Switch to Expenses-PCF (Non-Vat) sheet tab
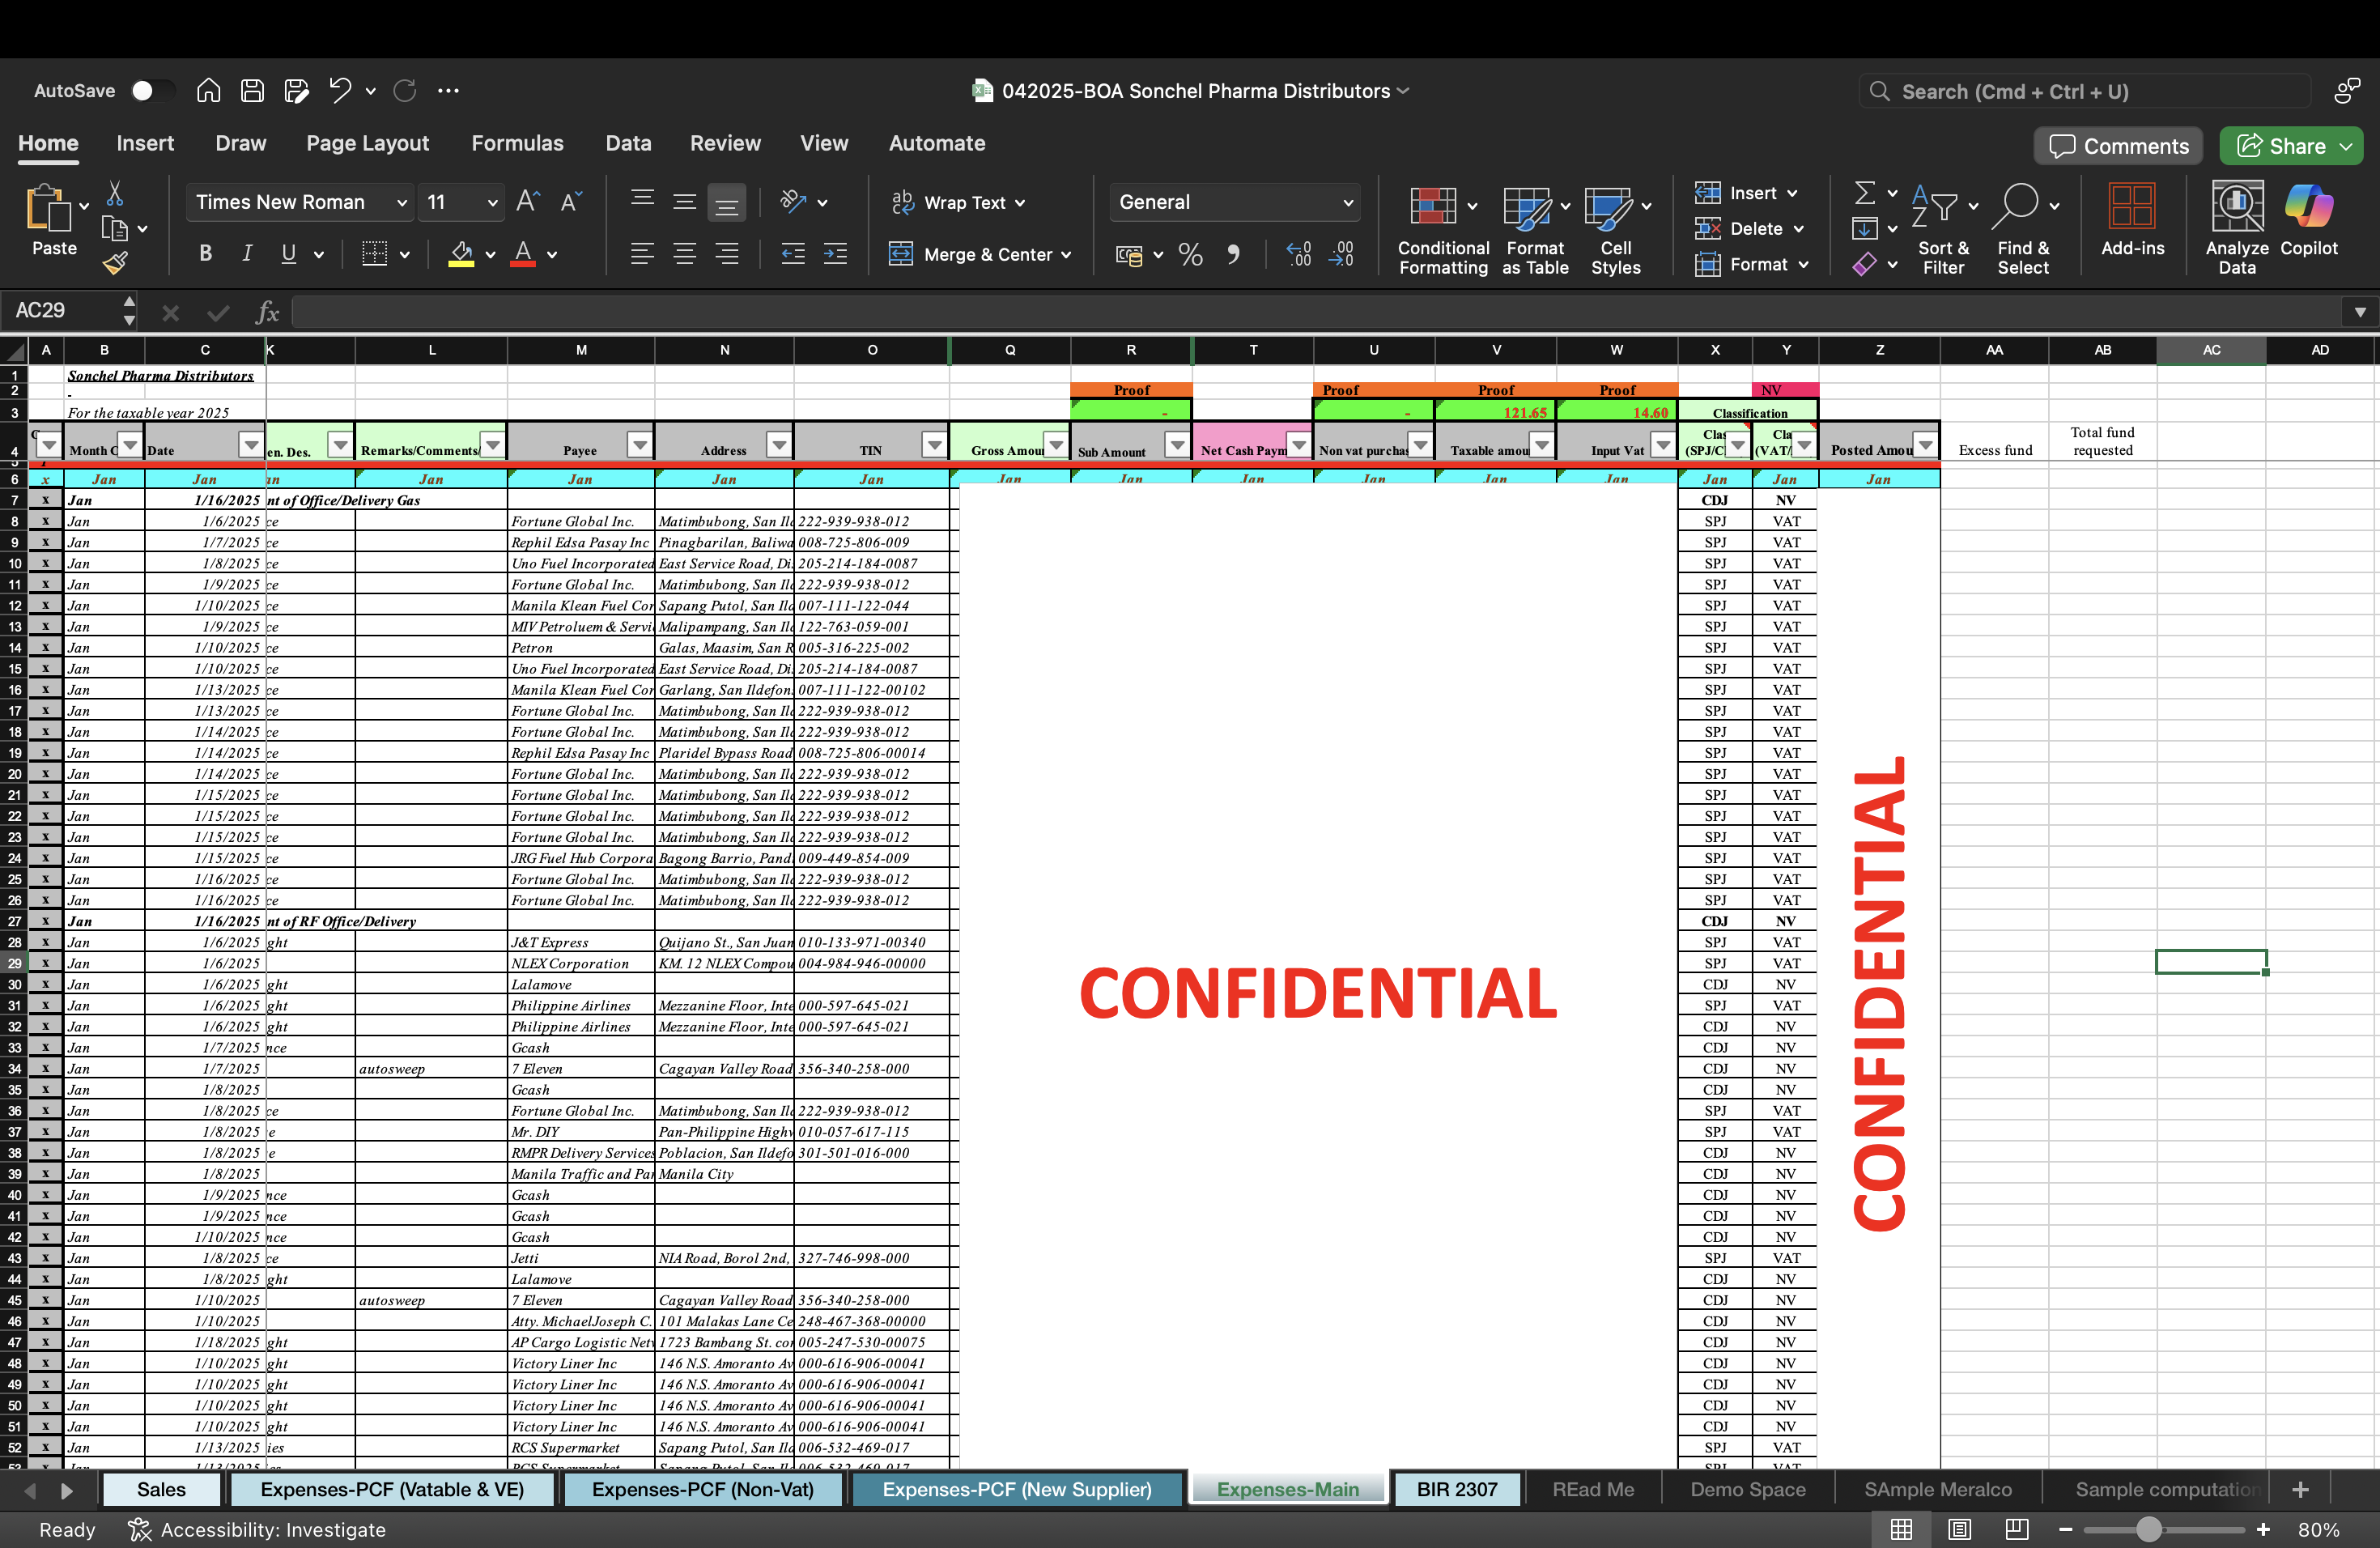This screenshot has width=2380, height=1548. pyautogui.click(x=702, y=1489)
